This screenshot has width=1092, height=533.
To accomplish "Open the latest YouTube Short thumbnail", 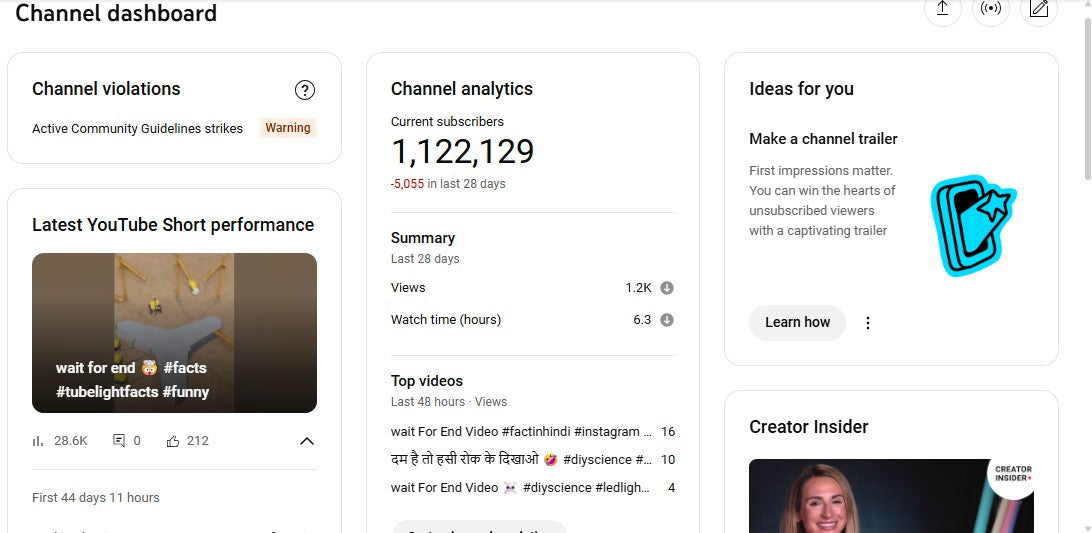I will (174, 332).
